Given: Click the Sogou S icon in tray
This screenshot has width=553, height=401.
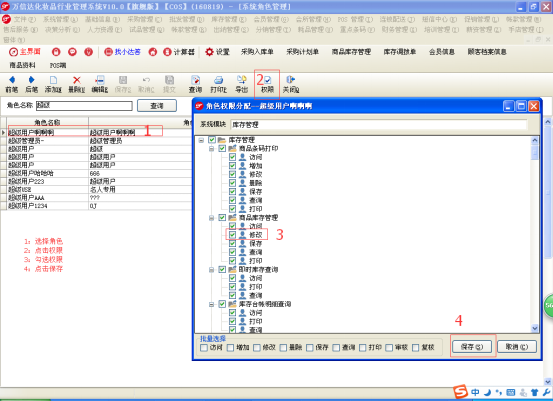Looking at the screenshot, I should pos(460,391).
